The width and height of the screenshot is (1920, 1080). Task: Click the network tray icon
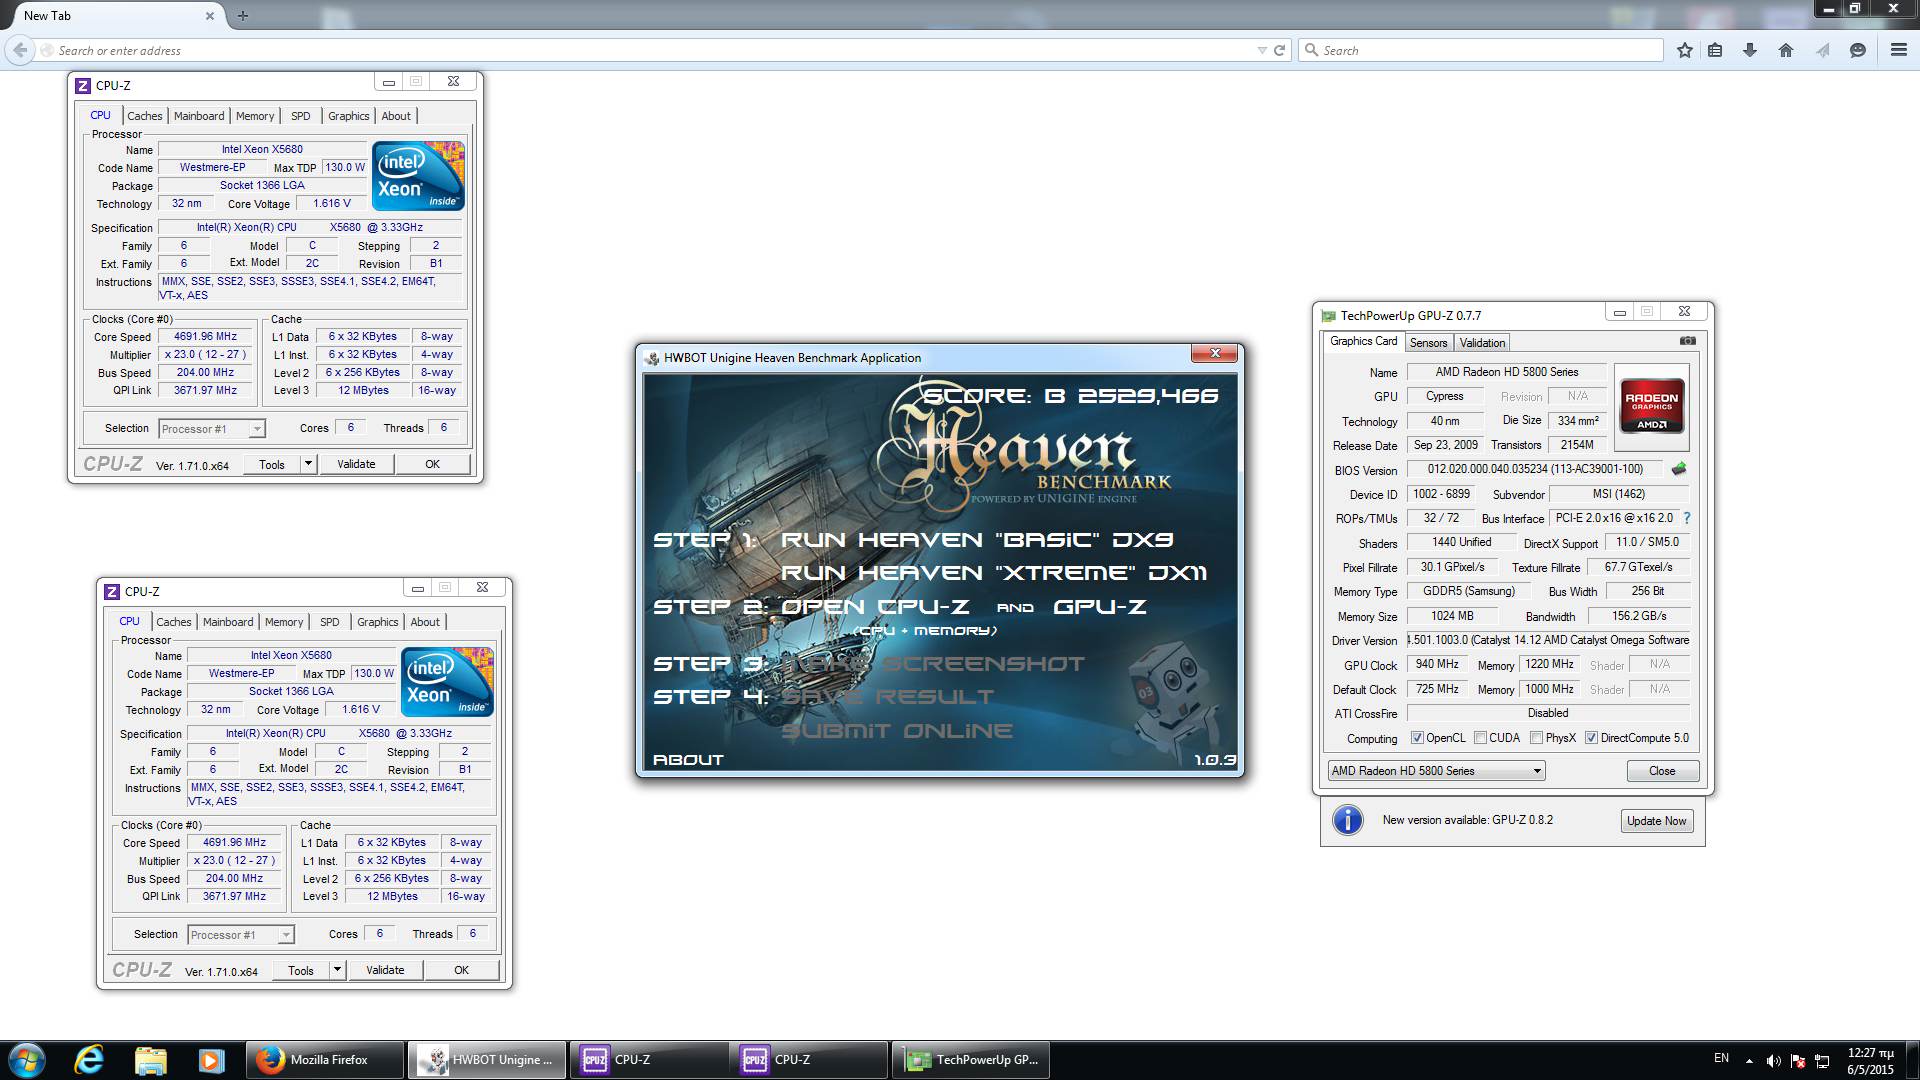click(x=1822, y=1061)
